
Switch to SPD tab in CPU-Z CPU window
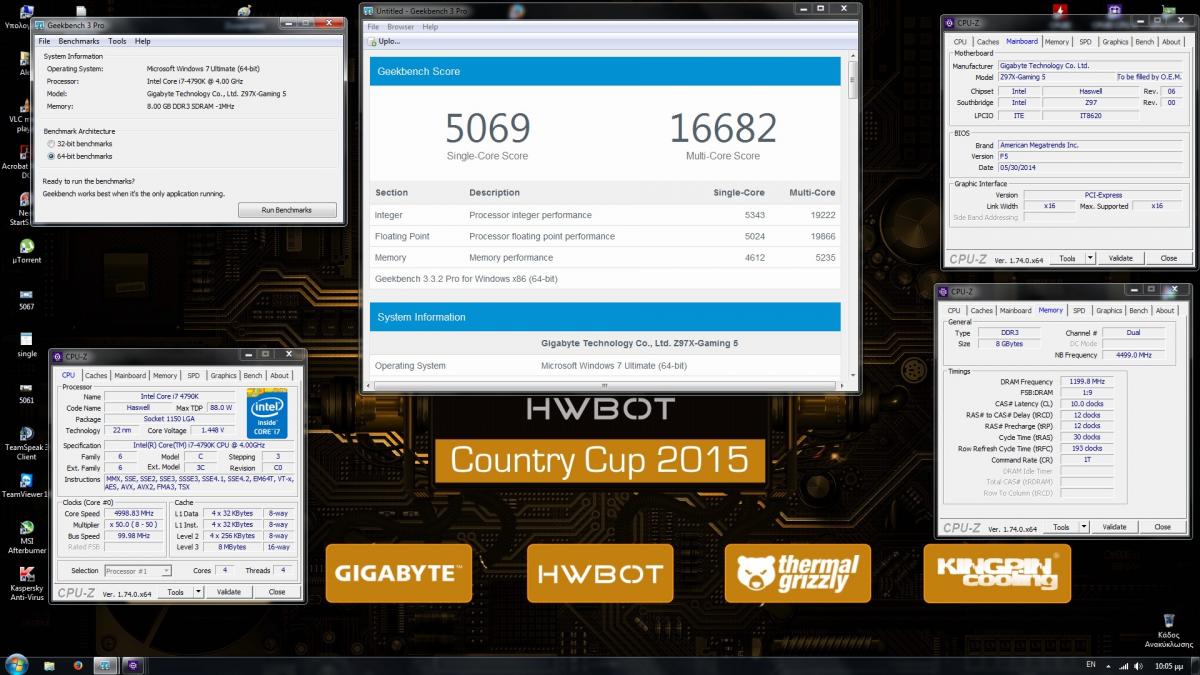[193, 376]
